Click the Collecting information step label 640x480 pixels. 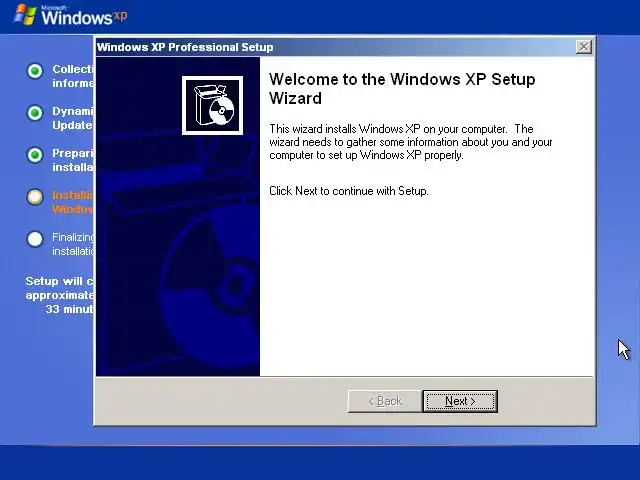[73, 76]
